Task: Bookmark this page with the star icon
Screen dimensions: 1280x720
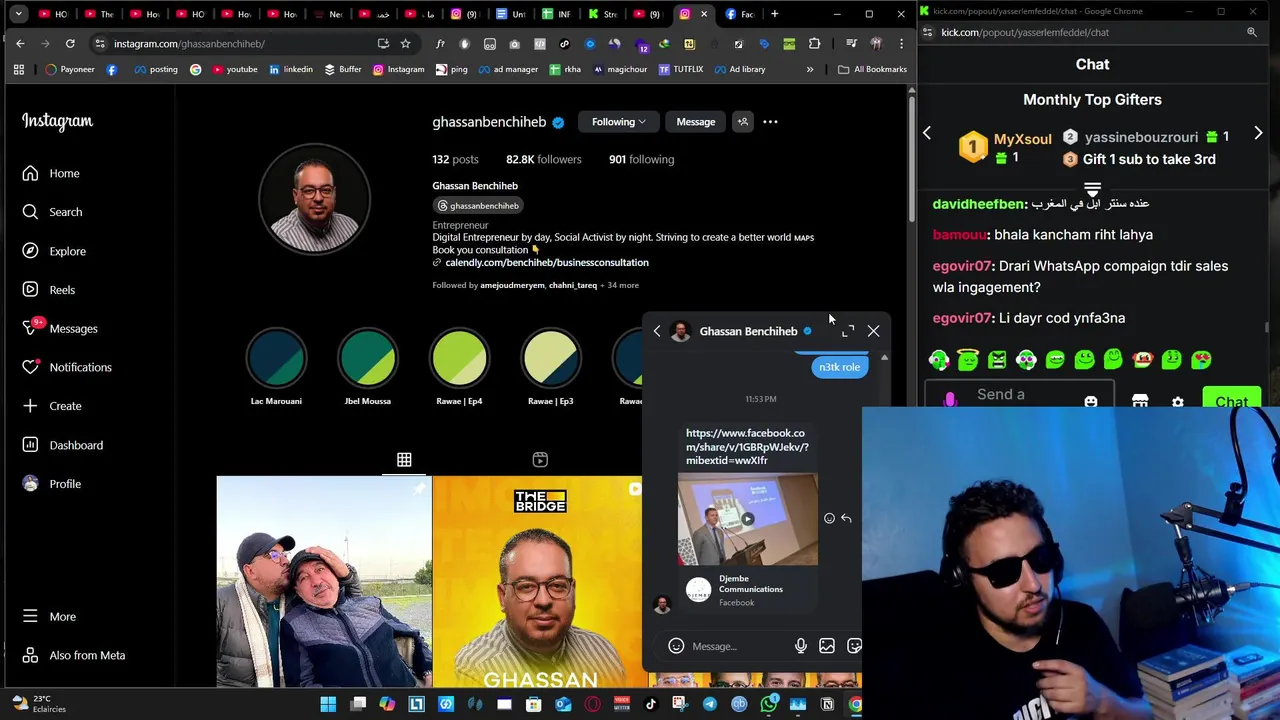Action: coord(405,44)
